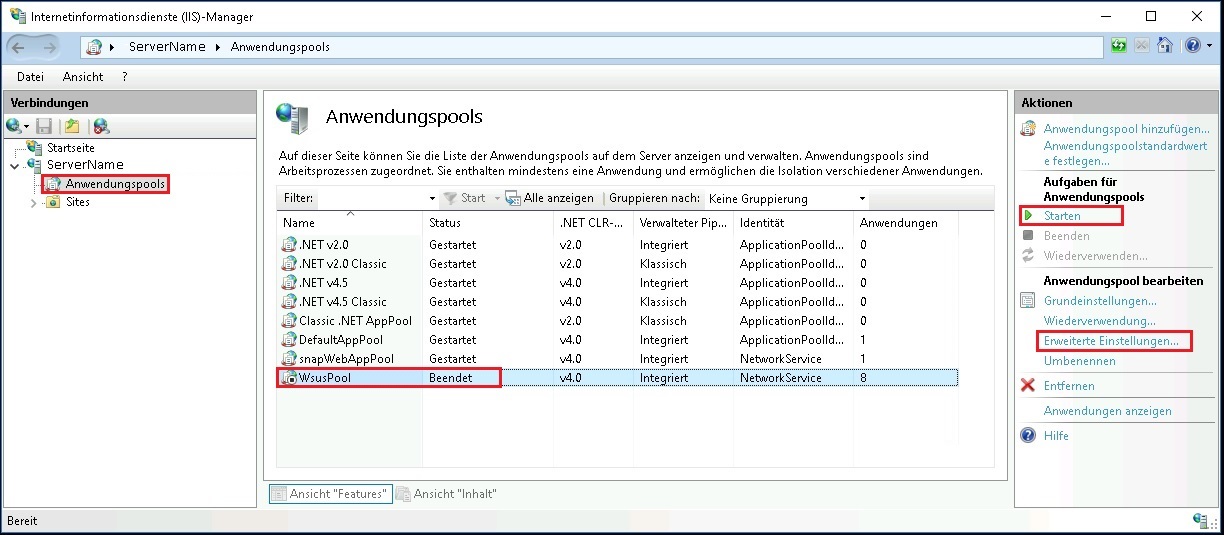
Task: Select the .NET v4.5 pool row
Action: 618,283
